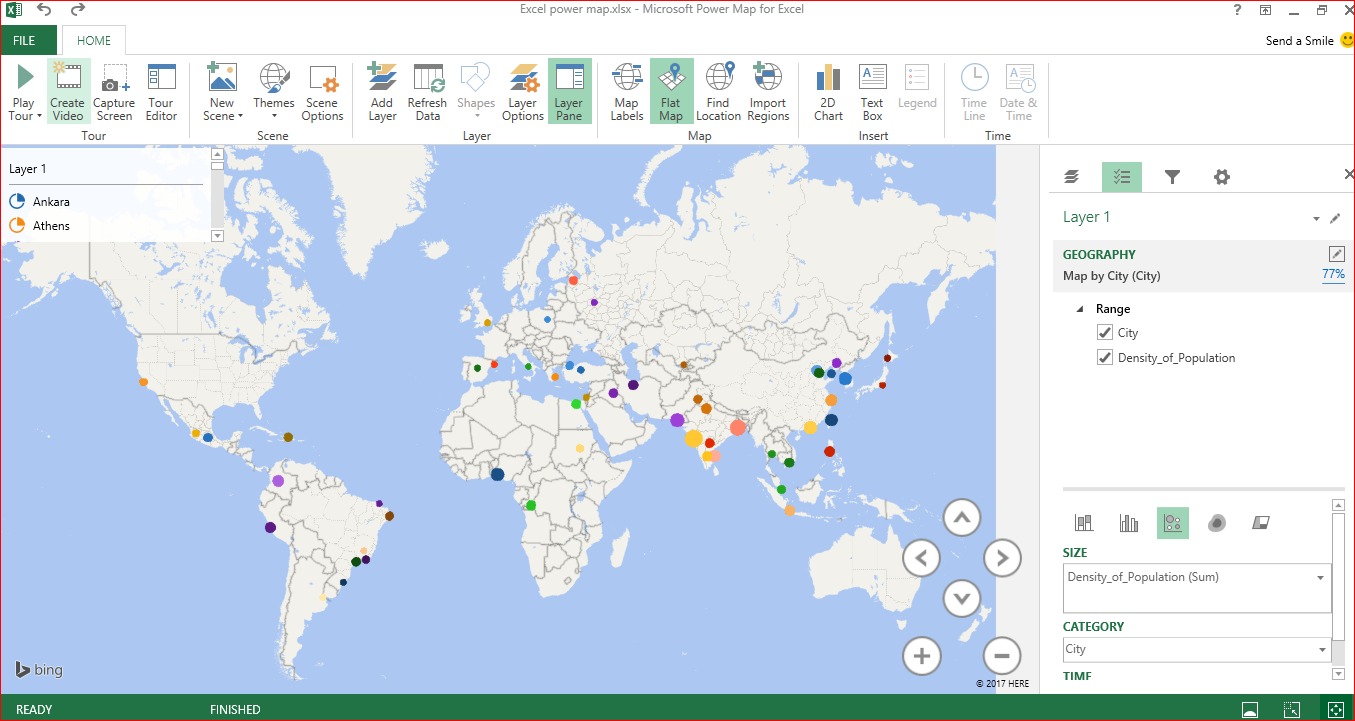The image size is (1355, 721).
Task: Zoom in with the plus button
Action: (921, 656)
